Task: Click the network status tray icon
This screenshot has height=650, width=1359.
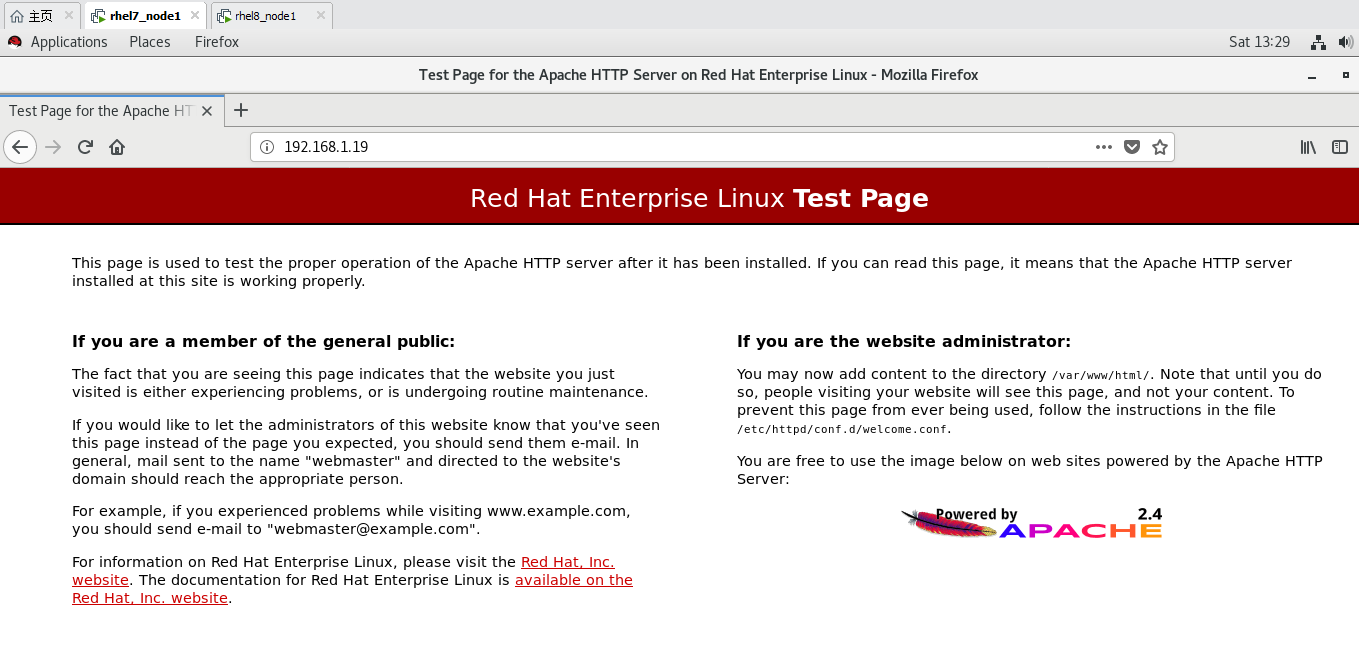Action: click(1318, 42)
